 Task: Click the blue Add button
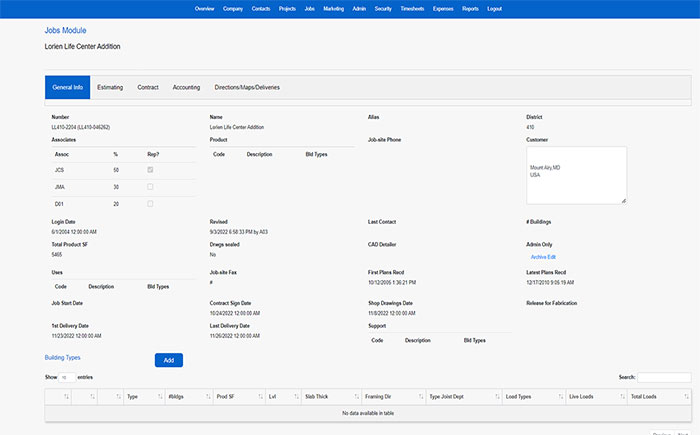click(169, 360)
